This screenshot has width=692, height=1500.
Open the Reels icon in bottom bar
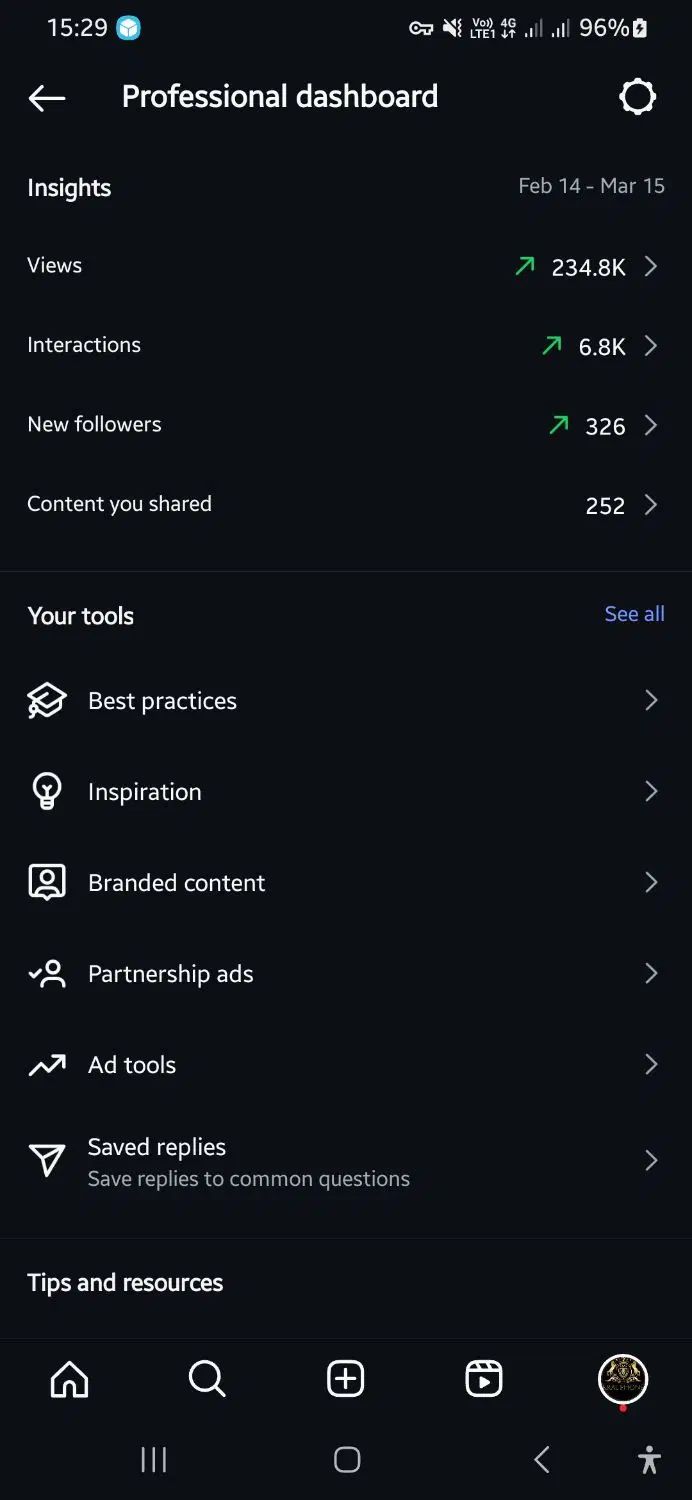click(484, 1380)
